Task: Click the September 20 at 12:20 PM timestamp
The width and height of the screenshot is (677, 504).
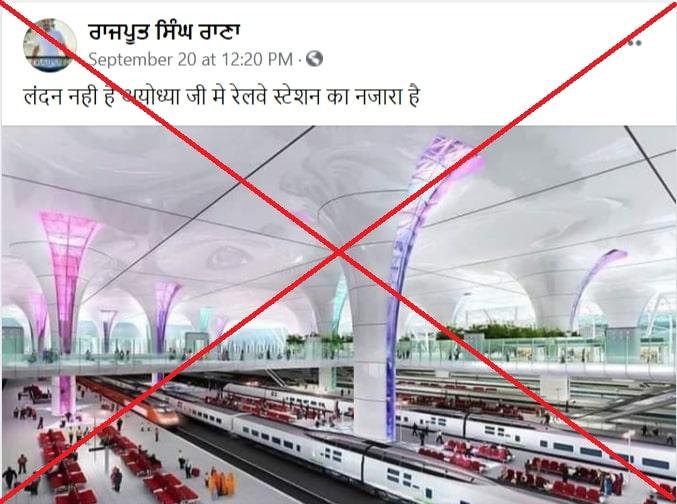Action: (190, 59)
